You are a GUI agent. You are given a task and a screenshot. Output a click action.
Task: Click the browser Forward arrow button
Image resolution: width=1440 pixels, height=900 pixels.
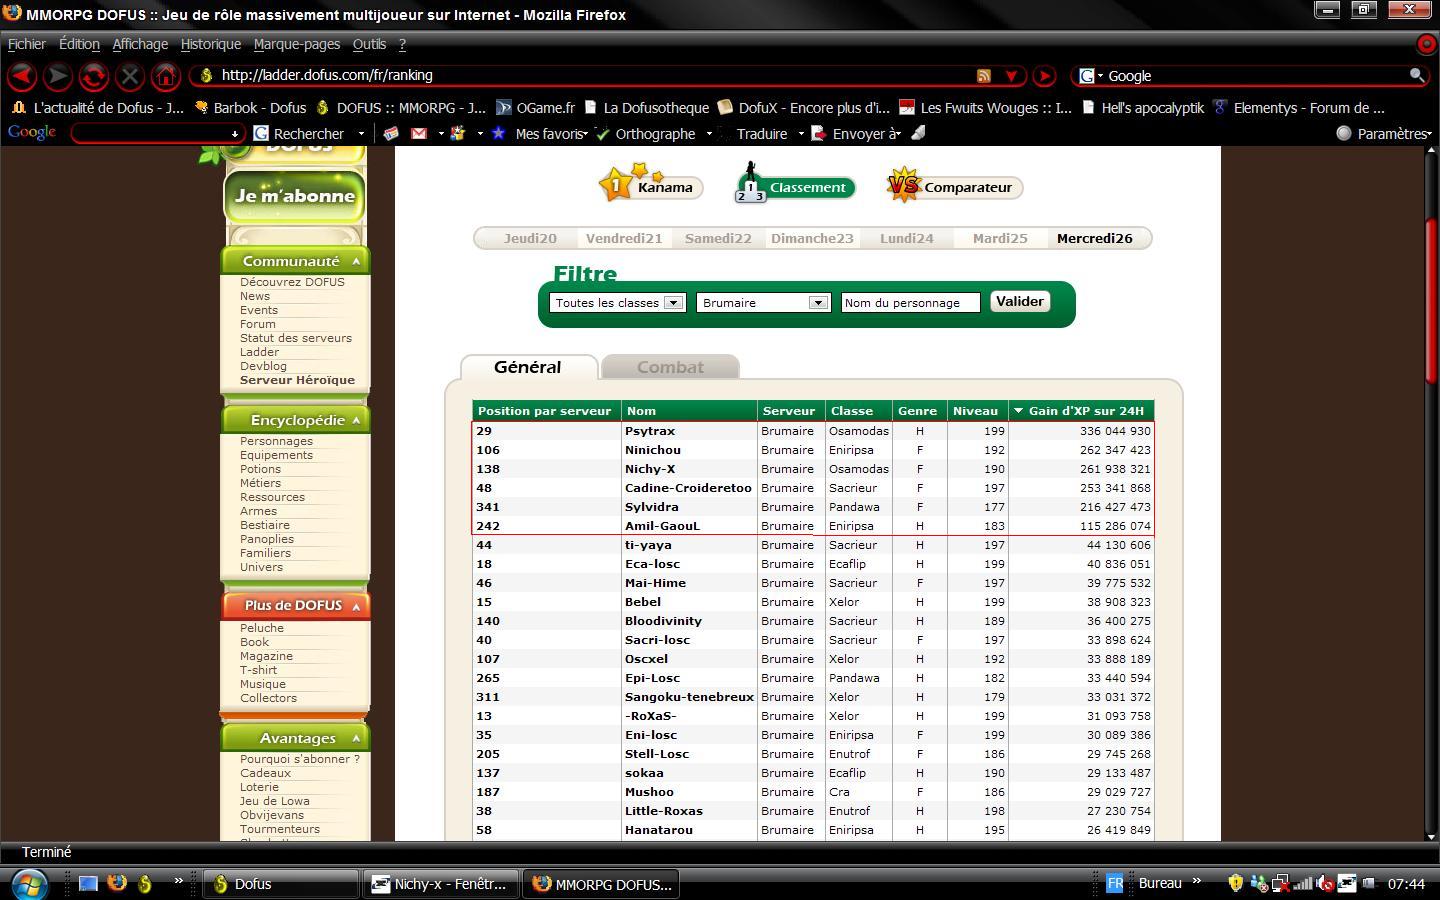coord(58,76)
